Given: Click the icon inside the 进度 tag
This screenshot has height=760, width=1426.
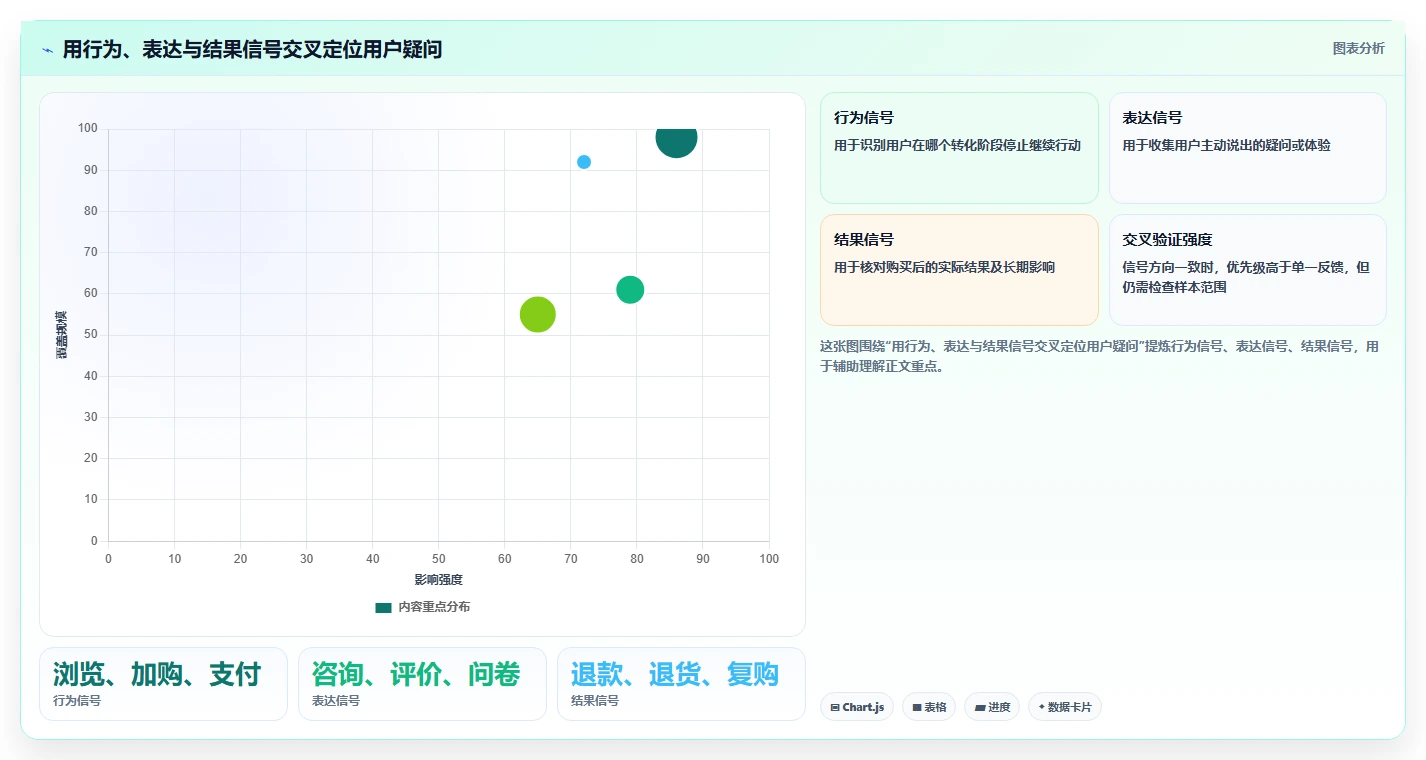Looking at the screenshot, I should (x=980, y=707).
